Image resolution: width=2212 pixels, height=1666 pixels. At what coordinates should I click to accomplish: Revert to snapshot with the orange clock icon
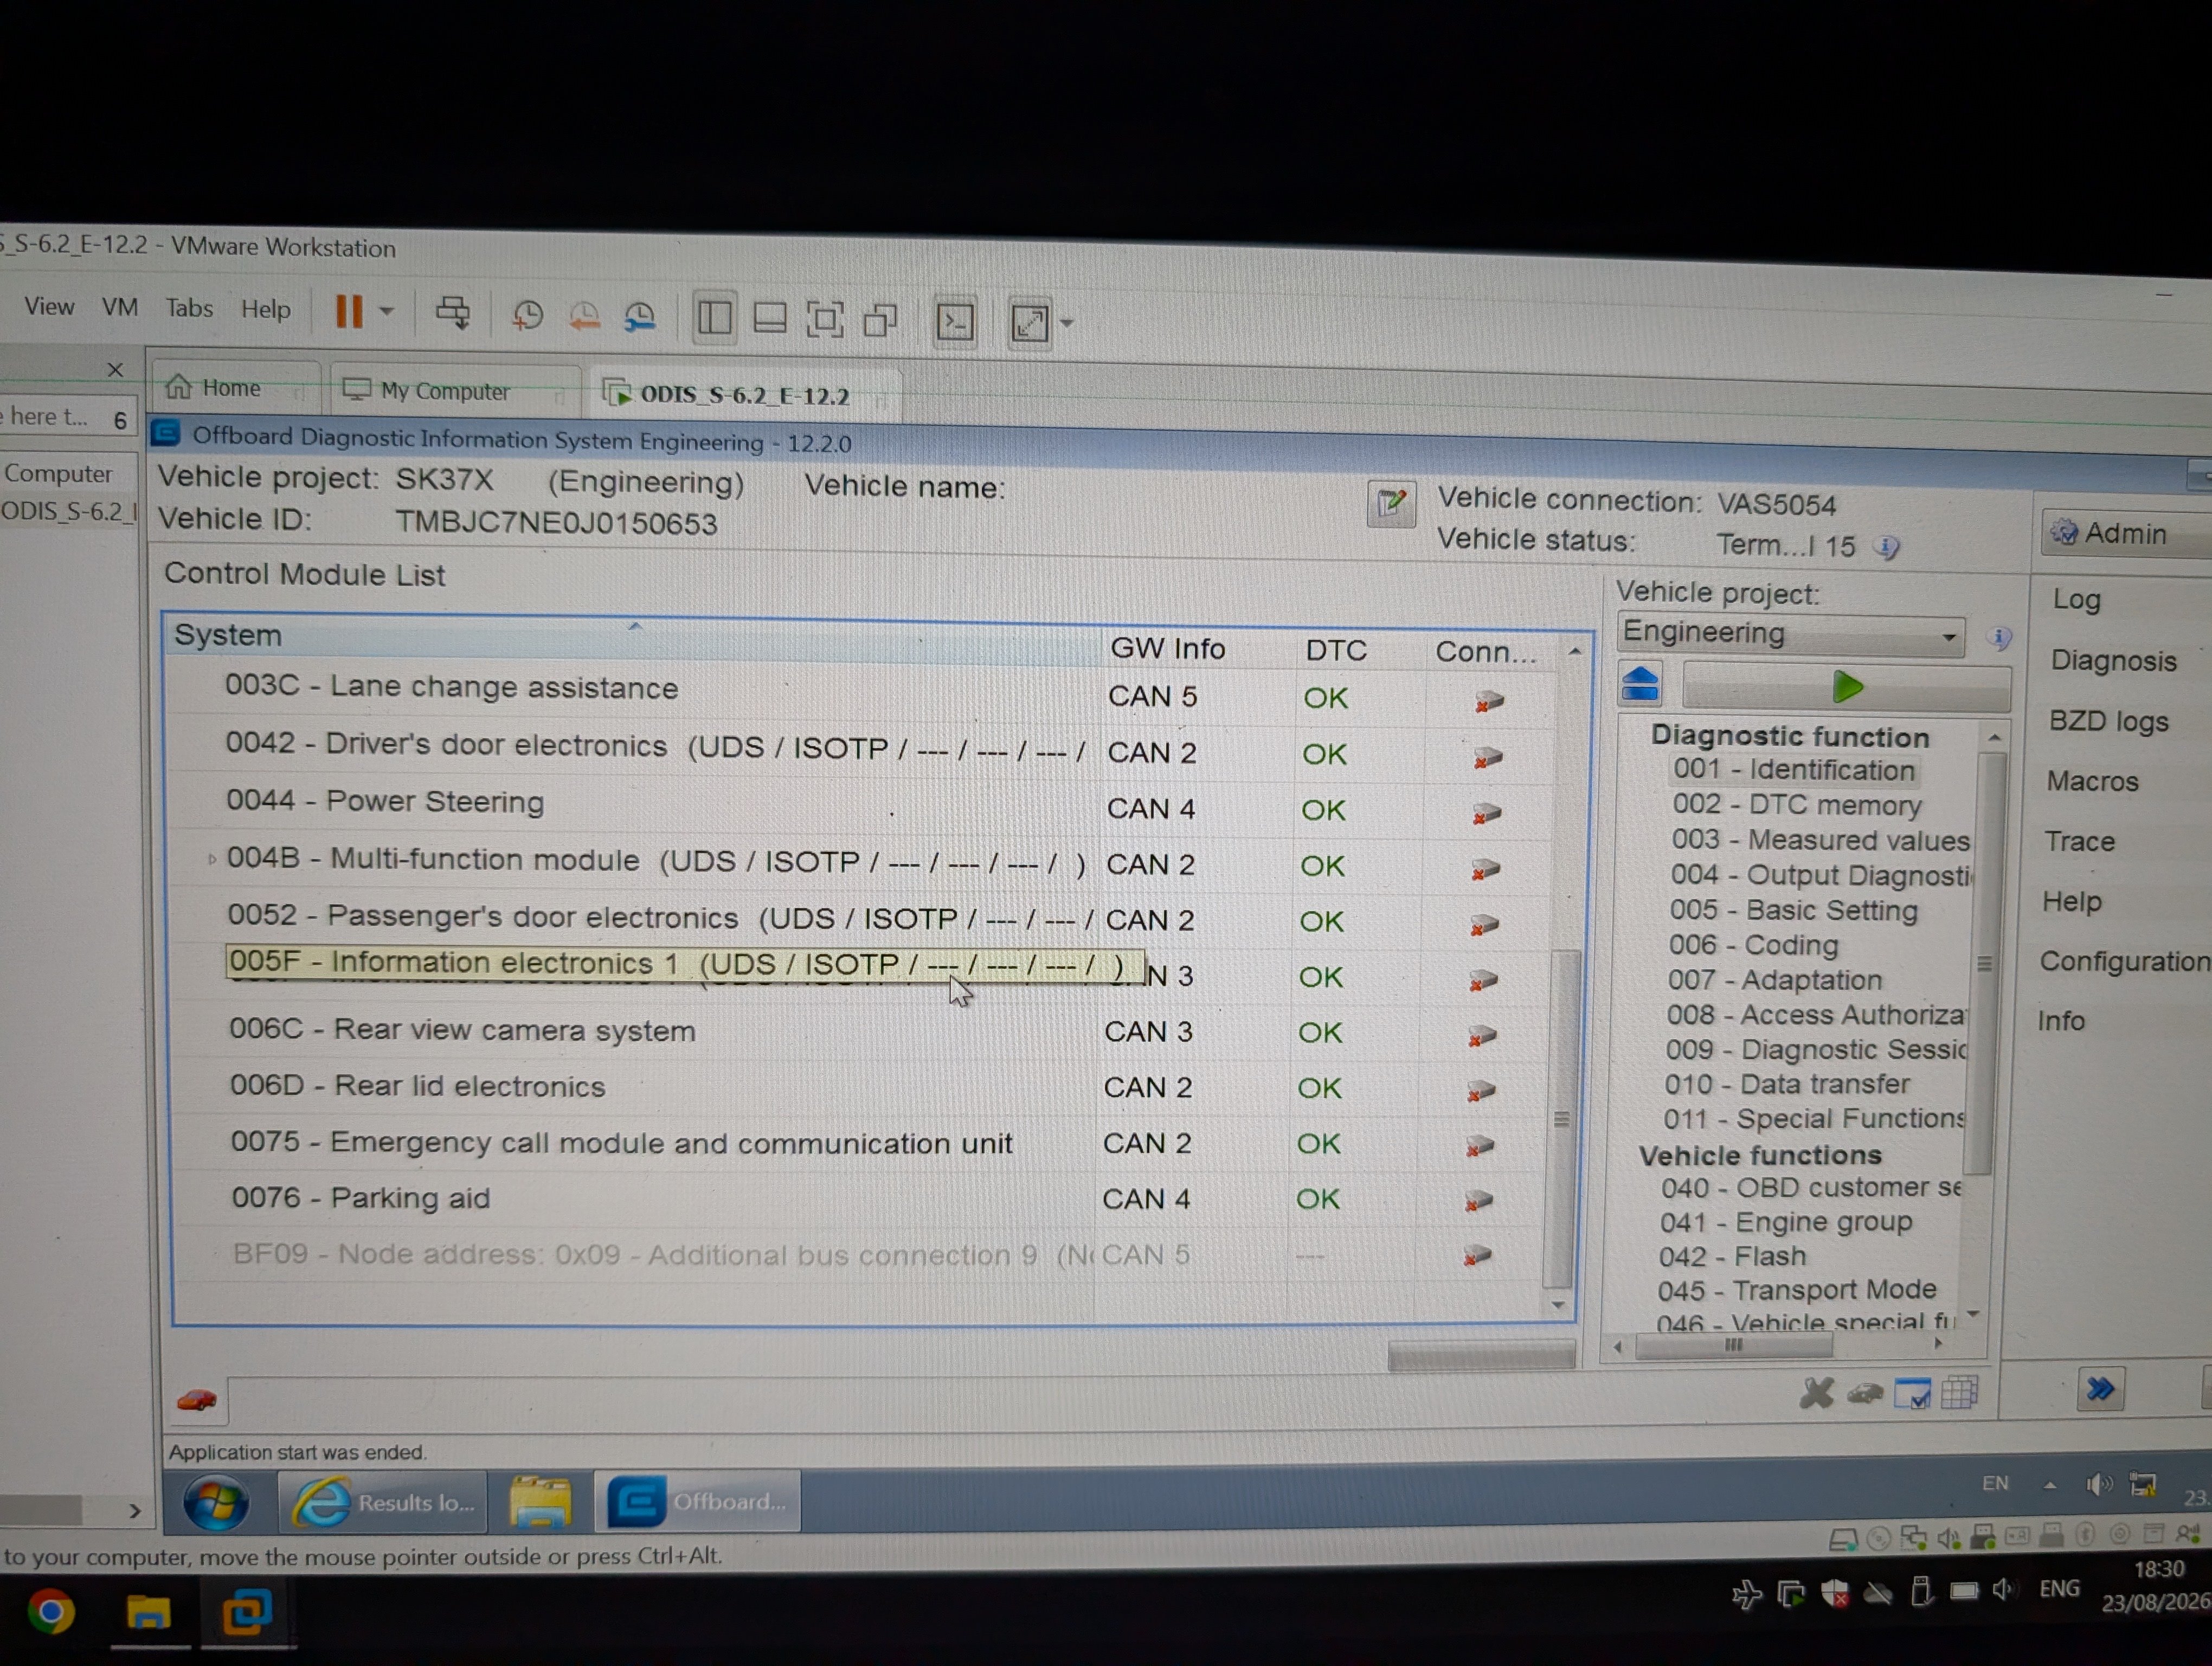click(x=584, y=317)
